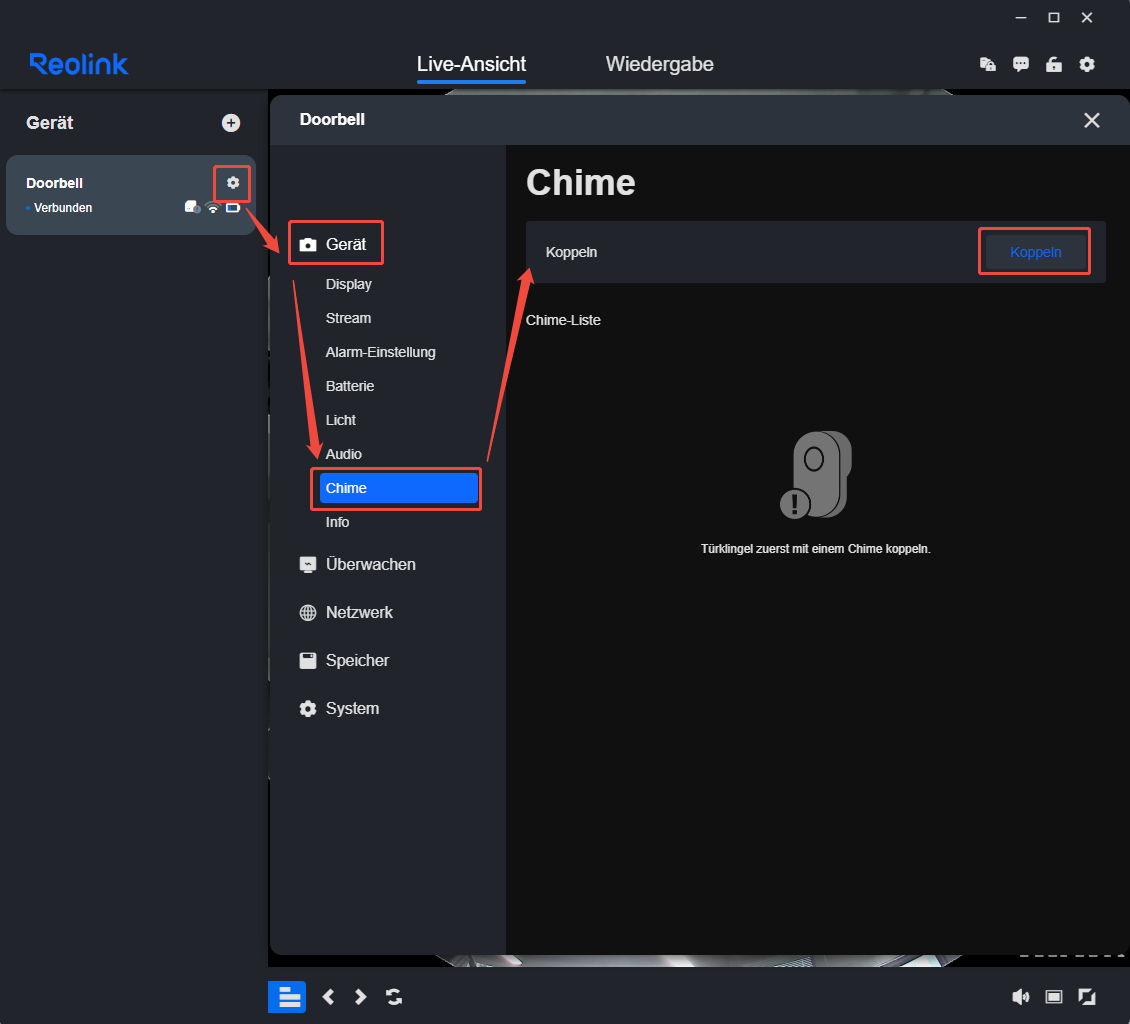
Task: Add a new device with plus icon
Action: point(231,123)
